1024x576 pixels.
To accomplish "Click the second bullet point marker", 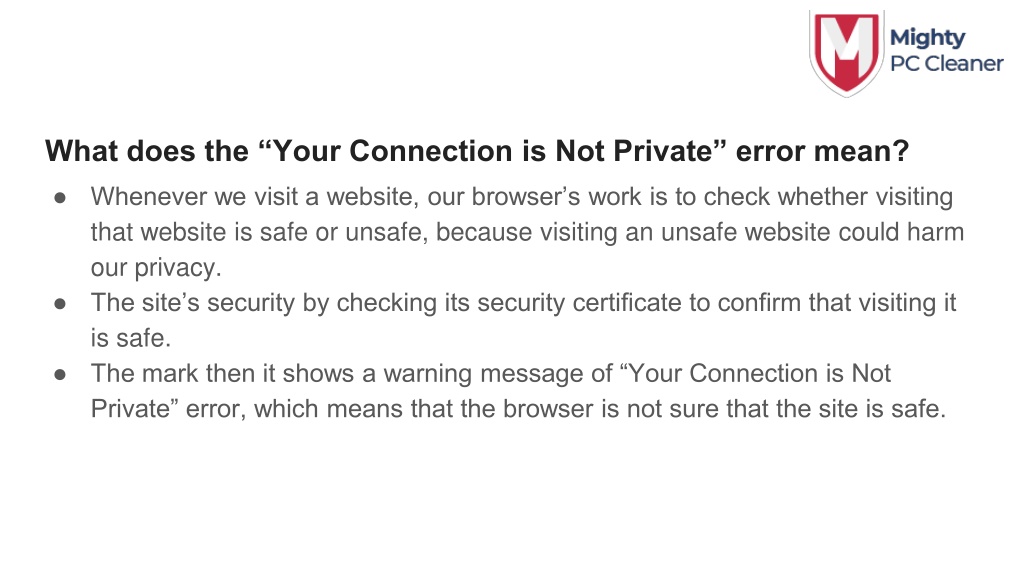I will click(x=60, y=304).
